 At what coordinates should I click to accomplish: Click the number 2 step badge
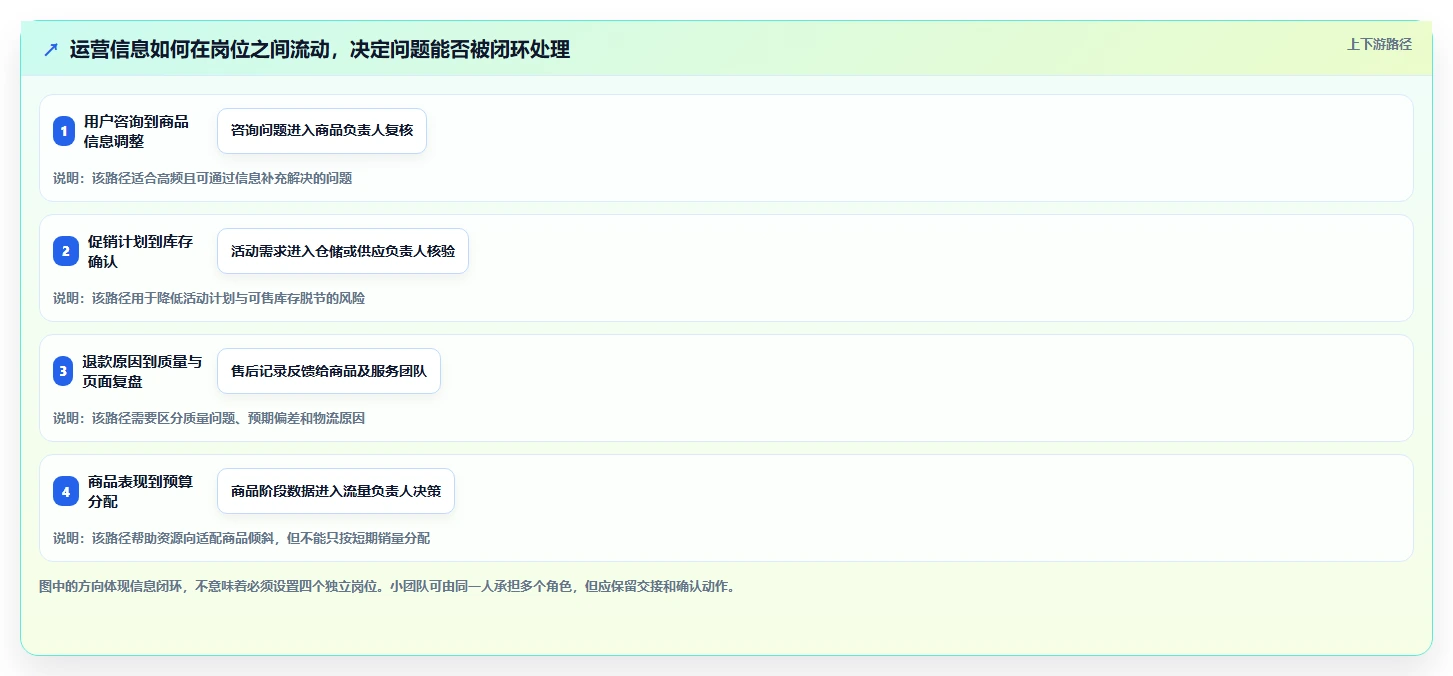pyautogui.click(x=65, y=251)
